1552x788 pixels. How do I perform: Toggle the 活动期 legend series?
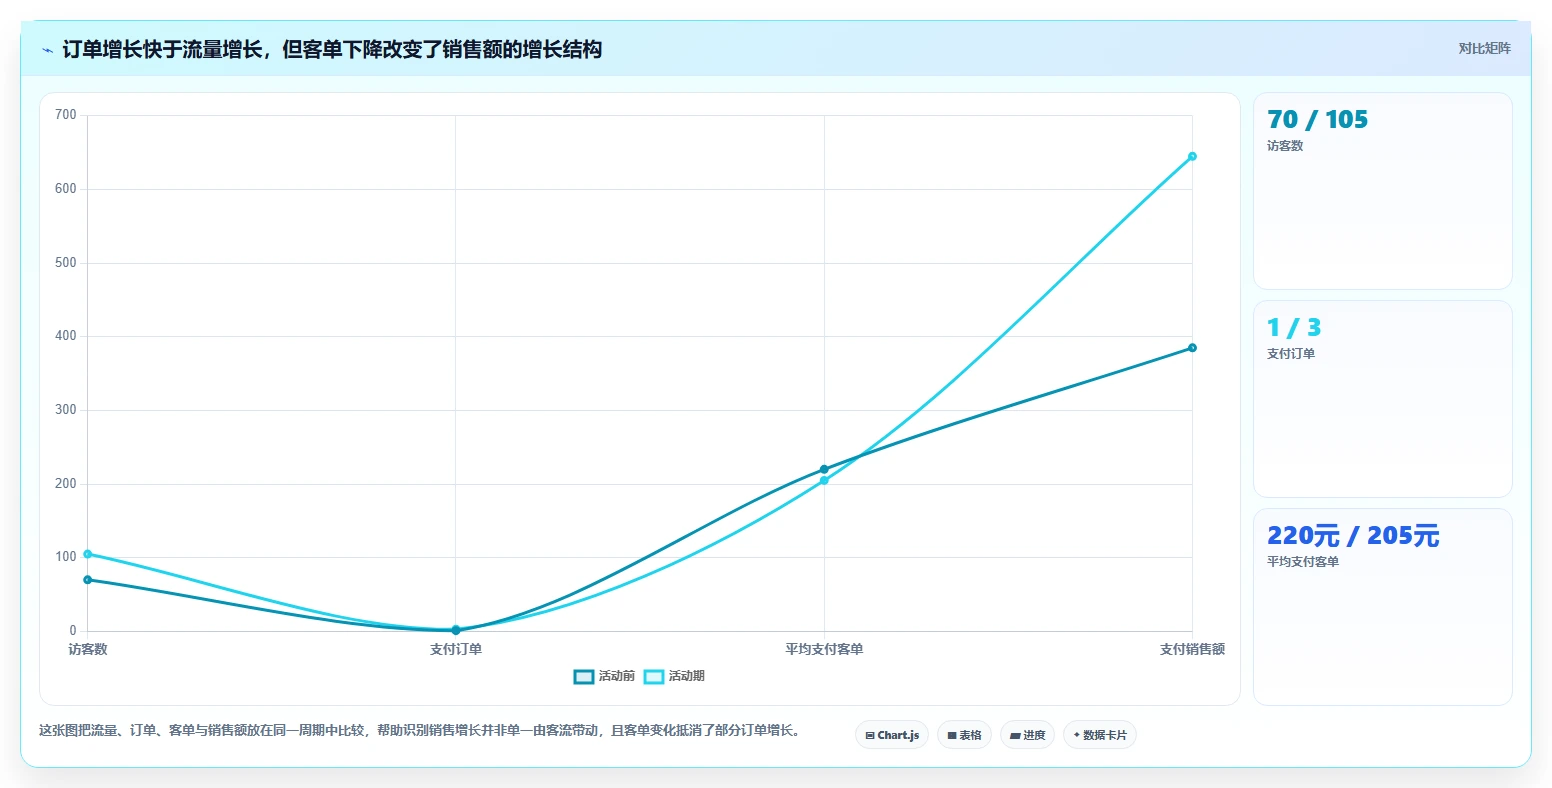point(674,677)
